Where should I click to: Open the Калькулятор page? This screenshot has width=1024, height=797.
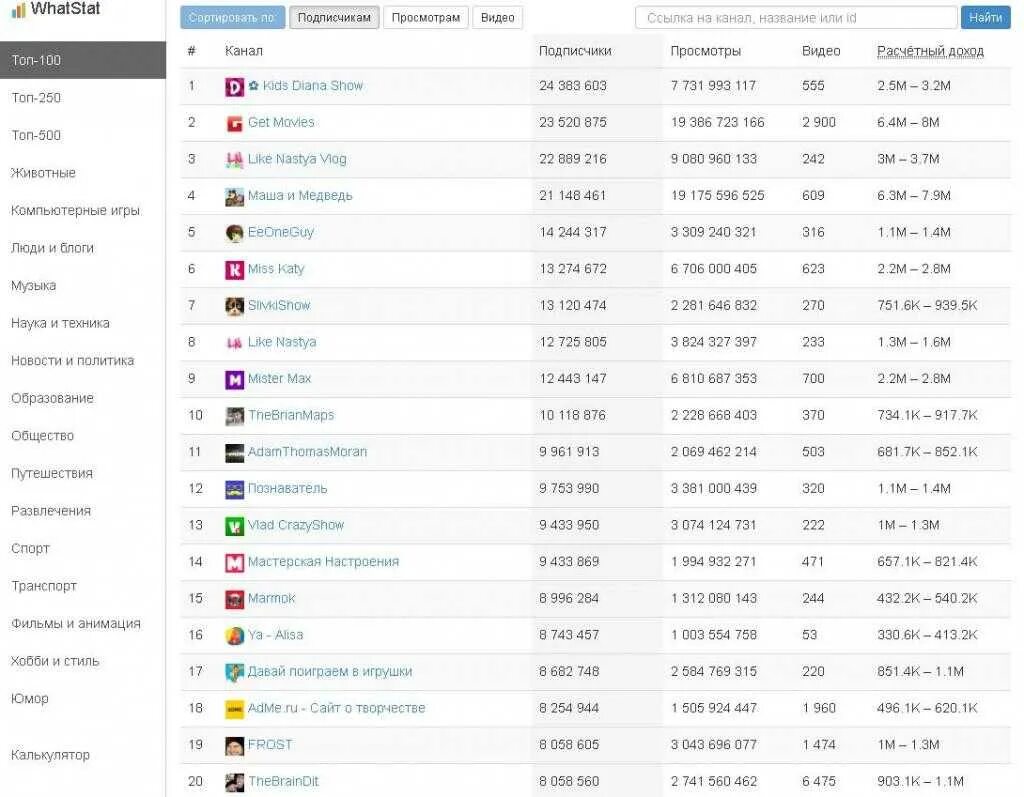50,755
